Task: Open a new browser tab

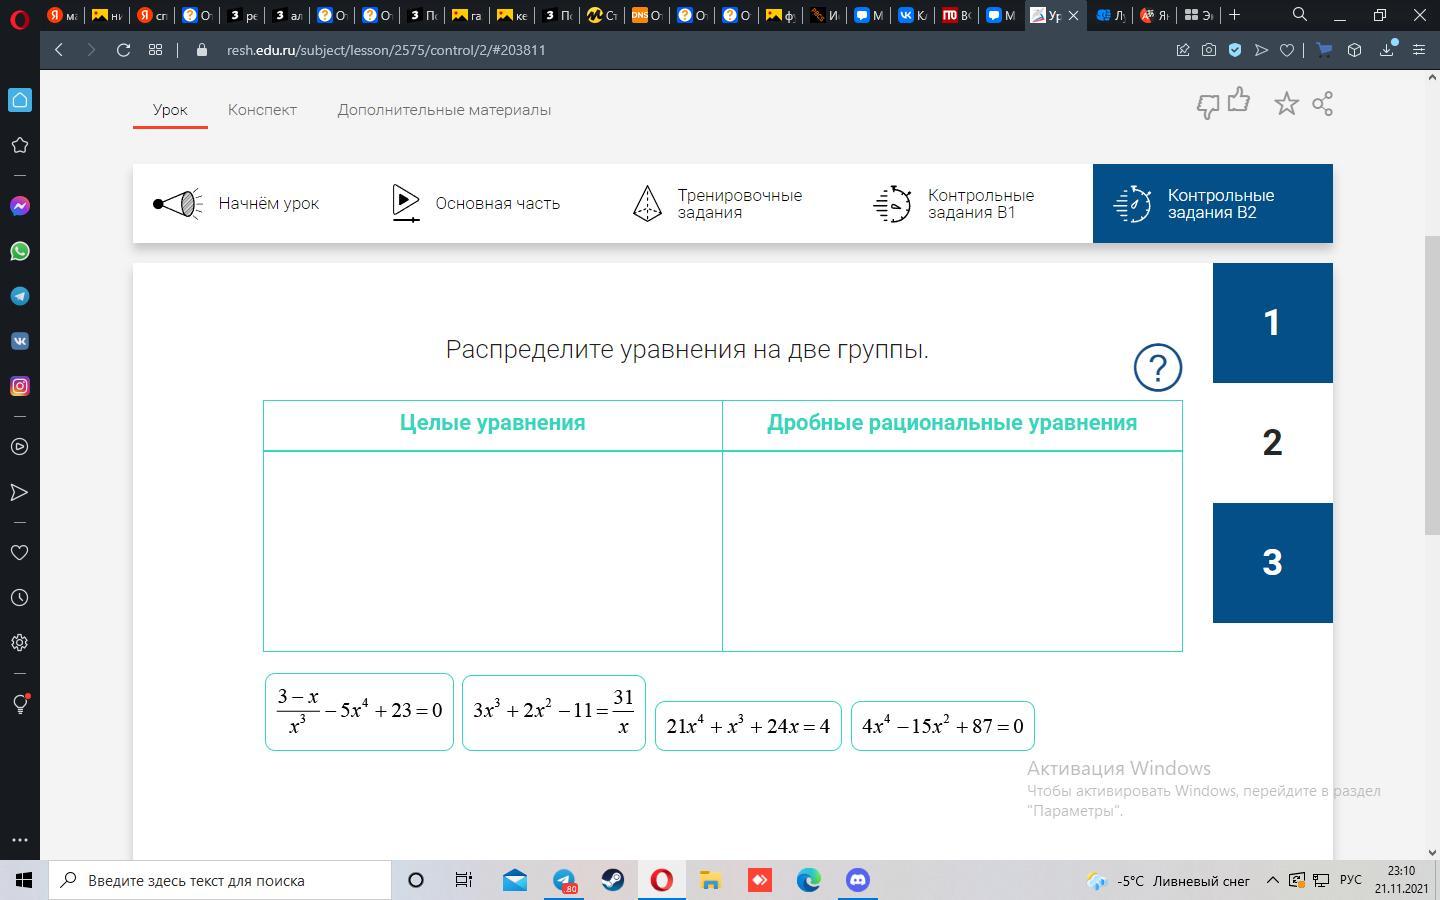Action: coord(1234,15)
